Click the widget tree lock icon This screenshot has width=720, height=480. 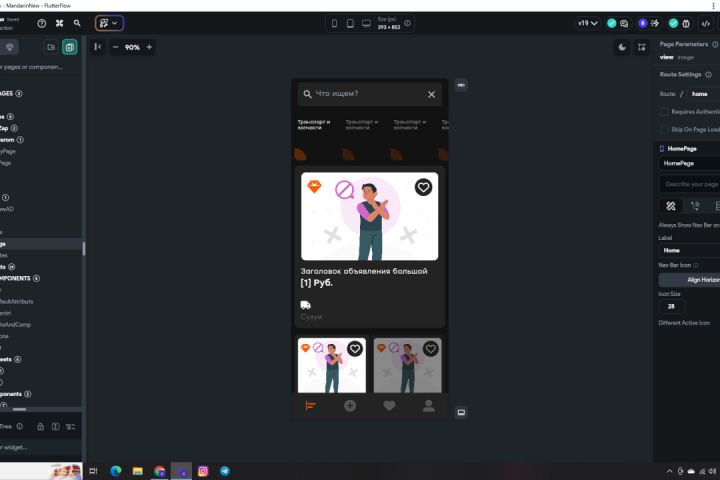click(x=40, y=426)
